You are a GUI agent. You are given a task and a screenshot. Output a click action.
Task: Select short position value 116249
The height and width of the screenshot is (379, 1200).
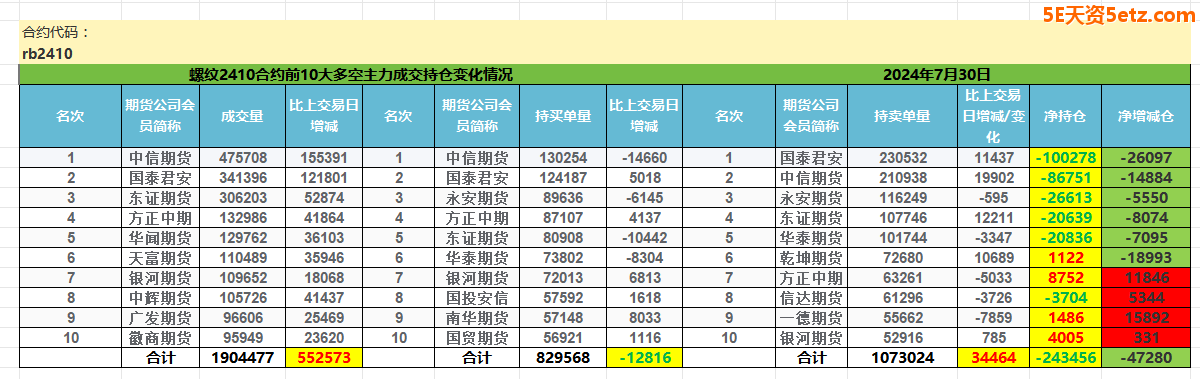(x=902, y=198)
